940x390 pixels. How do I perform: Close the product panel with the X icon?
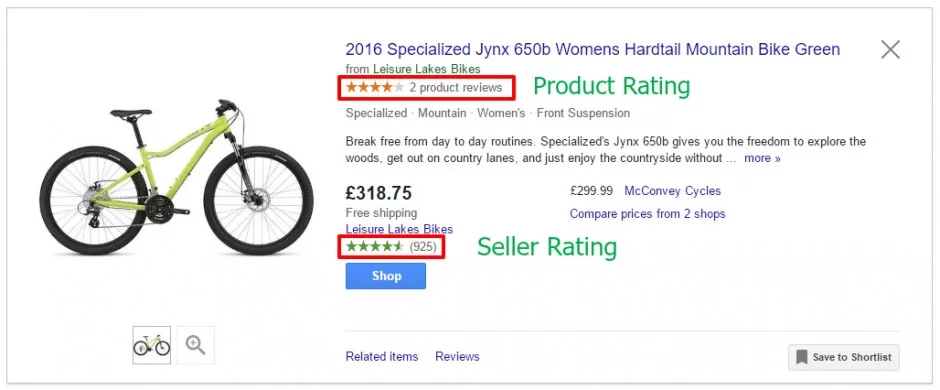tap(890, 49)
